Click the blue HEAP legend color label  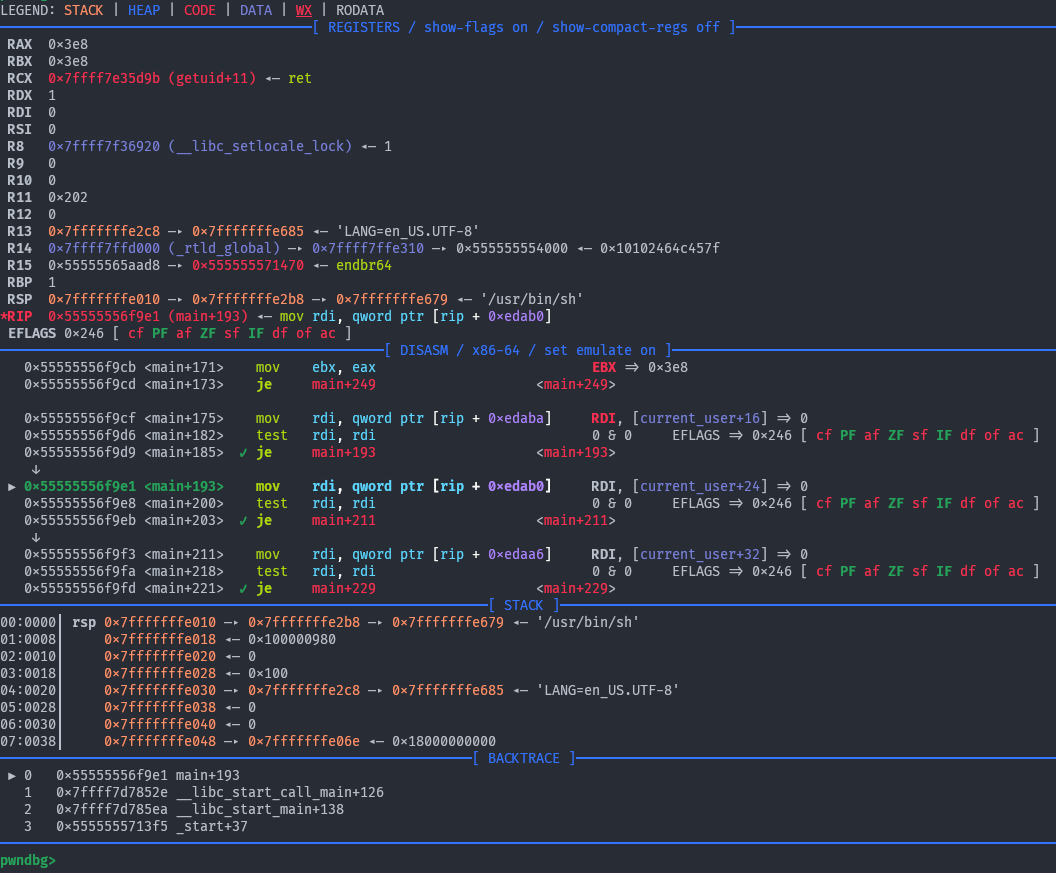[145, 10]
